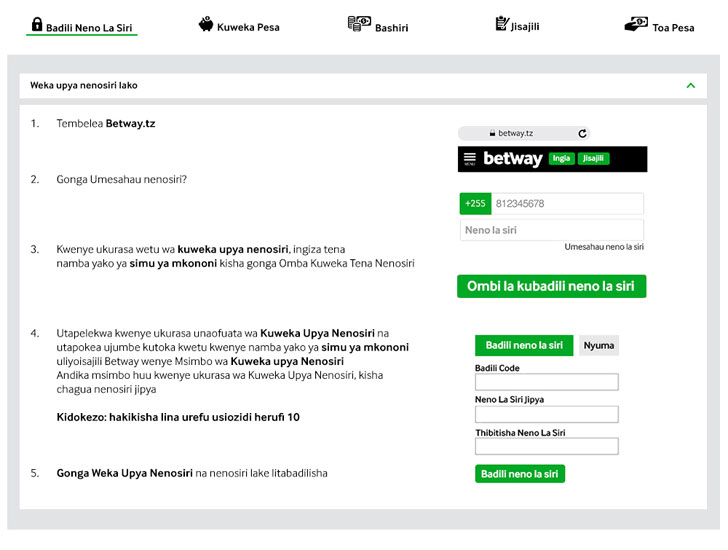Click the padlock icon beside Badili Neno La Siri
This screenshot has height=550, width=728.
point(37,24)
